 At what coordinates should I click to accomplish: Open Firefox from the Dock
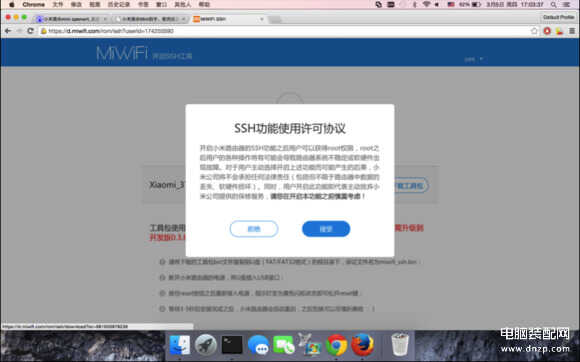(362, 345)
